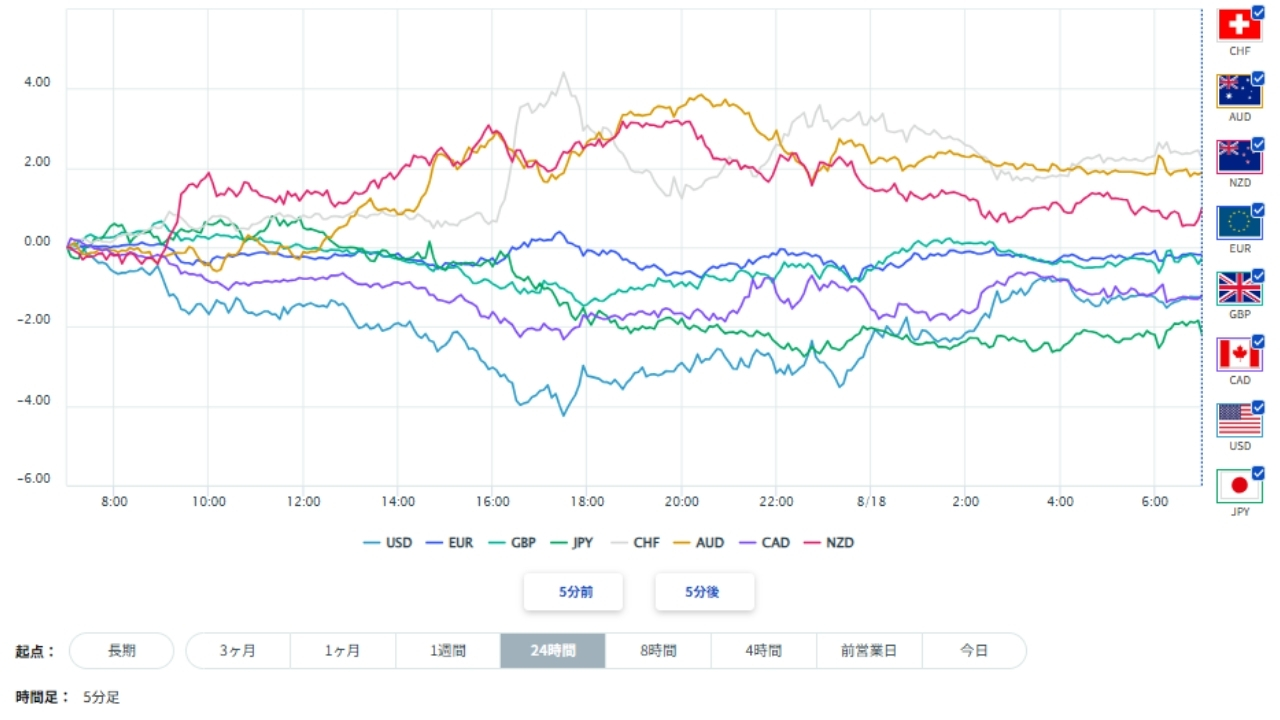Image resolution: width=1280 pixels, height=720 pixels.
Task: Select the 3ヶ月 range tab
Action: pyautogui.click(x=238, y=651)
